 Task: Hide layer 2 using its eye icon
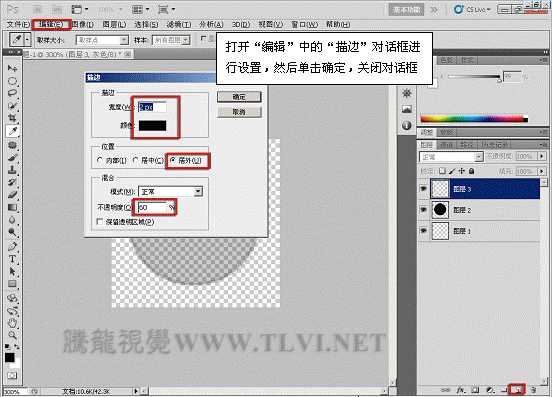coord(424,210)
